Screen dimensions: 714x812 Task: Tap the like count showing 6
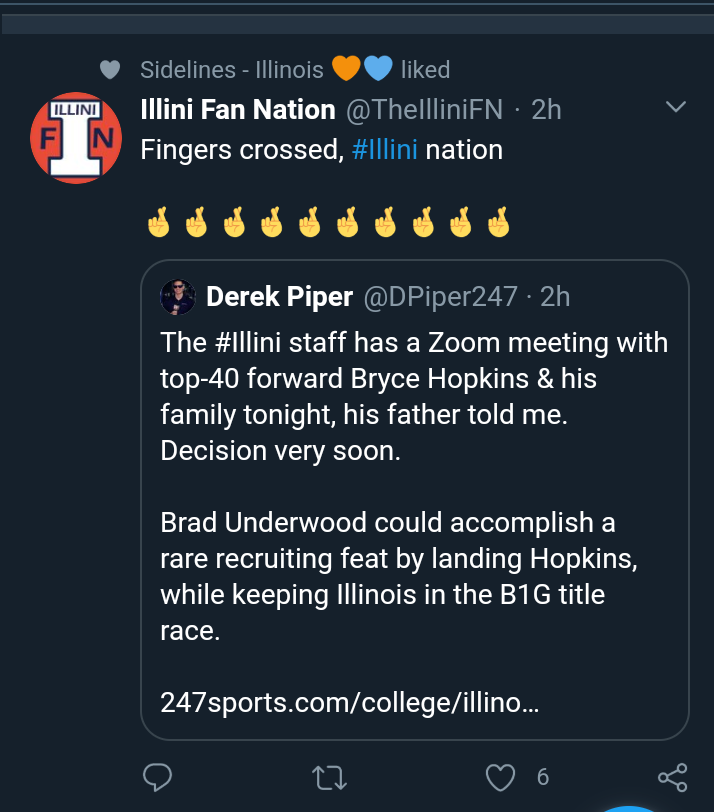[x=543, y=777]
